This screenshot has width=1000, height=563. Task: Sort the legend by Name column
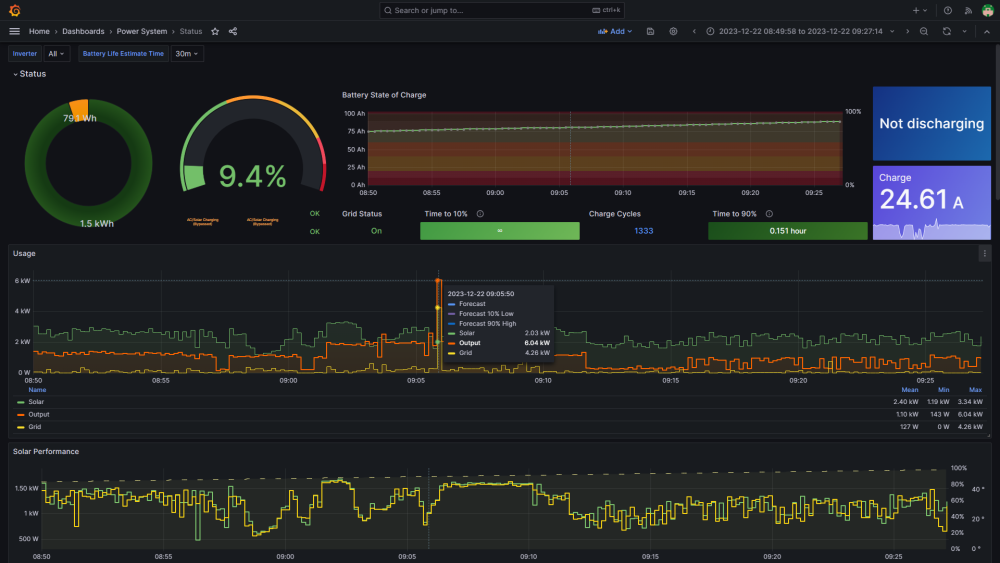[x=37, y=390]
